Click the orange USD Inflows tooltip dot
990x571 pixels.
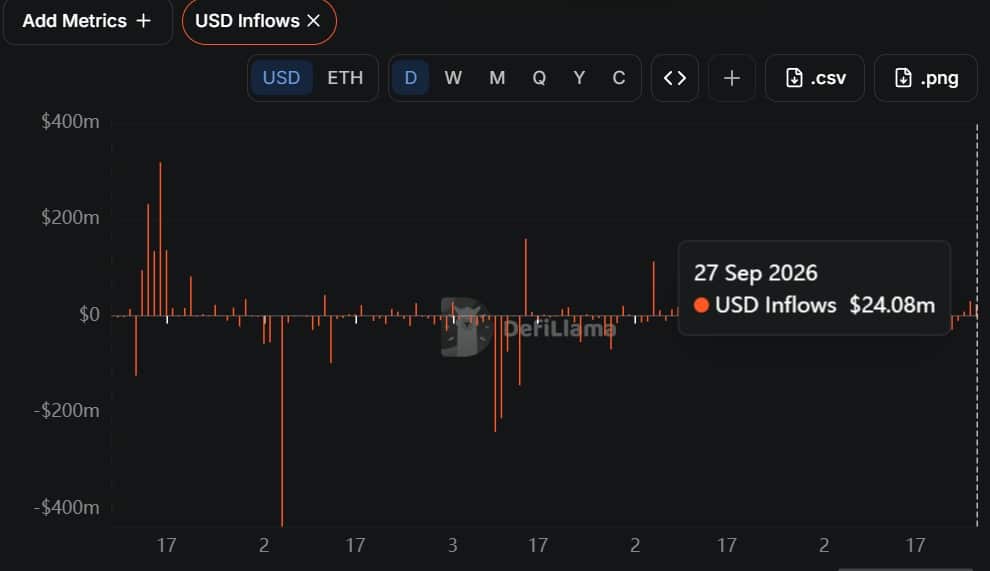701,305
